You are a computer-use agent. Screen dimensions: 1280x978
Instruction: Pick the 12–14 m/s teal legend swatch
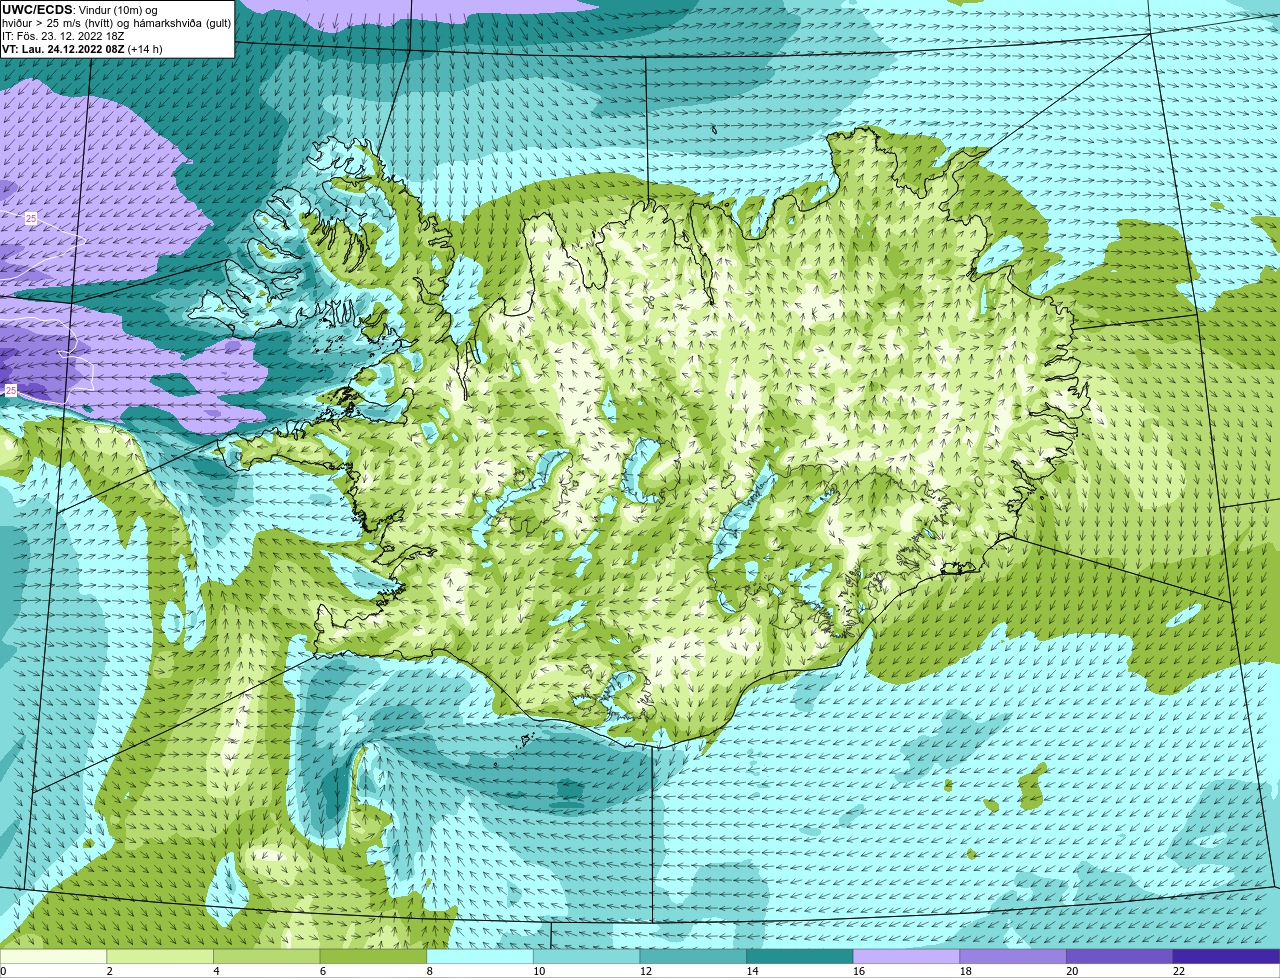[693, 956]
